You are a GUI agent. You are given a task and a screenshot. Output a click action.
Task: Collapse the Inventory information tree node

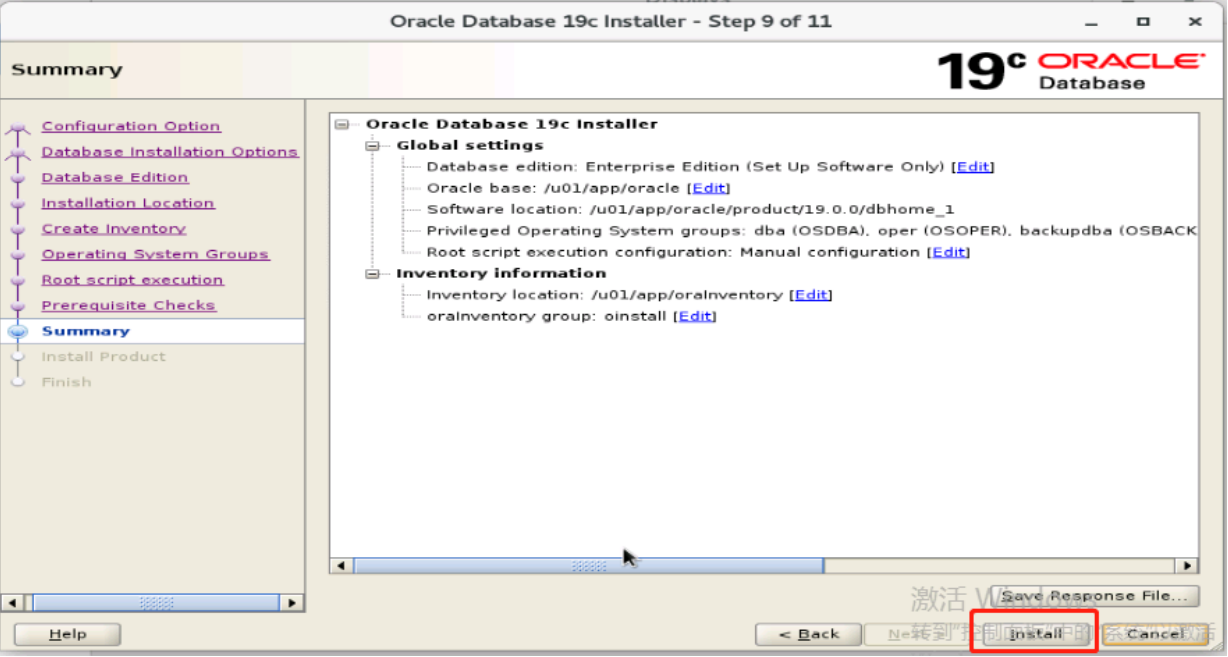click(x=374, y=274)
